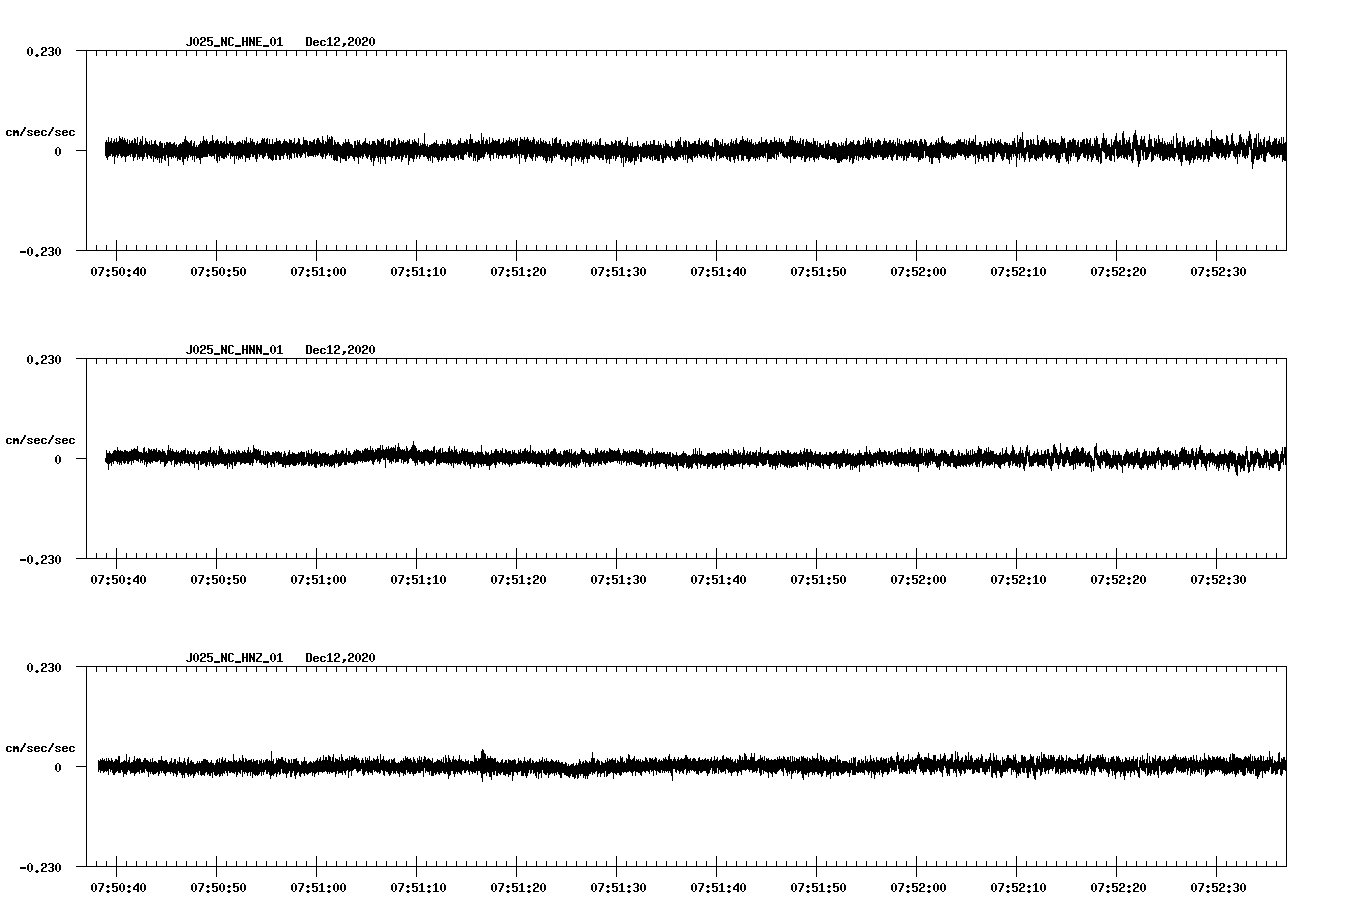
Task: Select the J025_NC_HNZ_01 channel label
Action: point(233,657)
